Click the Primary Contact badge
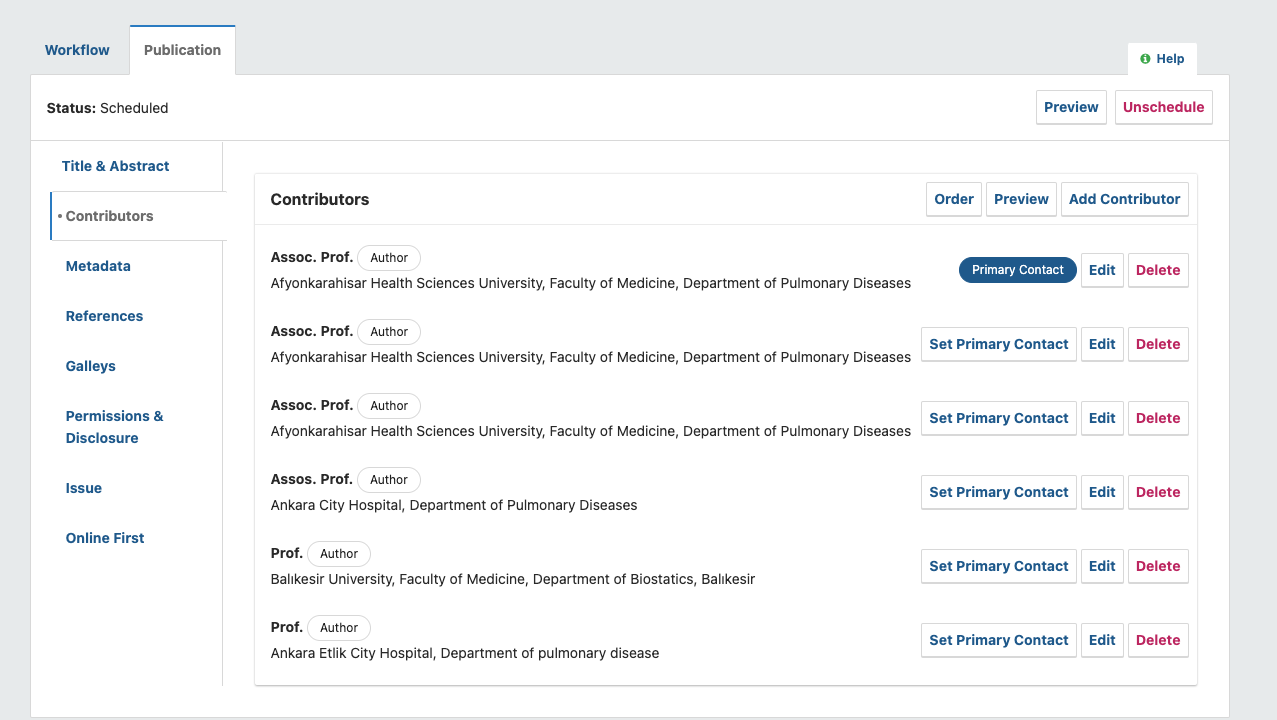Image resolution: width=1277 pixels, height=720 pixels. [x=1018, y=270]
